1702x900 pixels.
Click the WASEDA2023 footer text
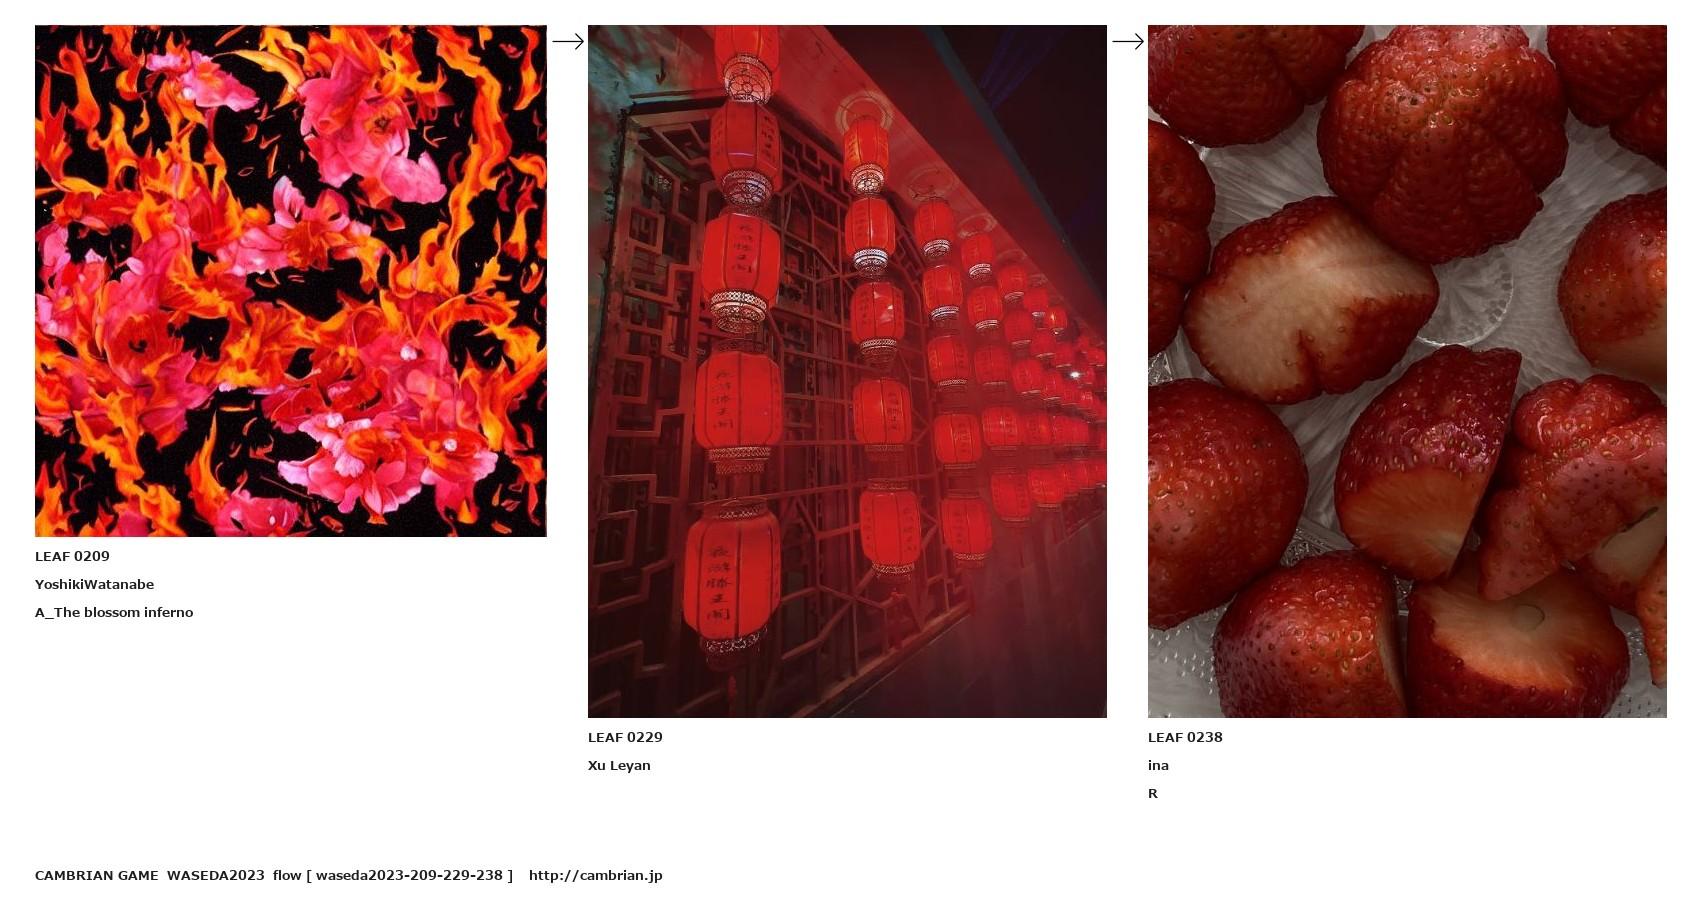[215, 875]
